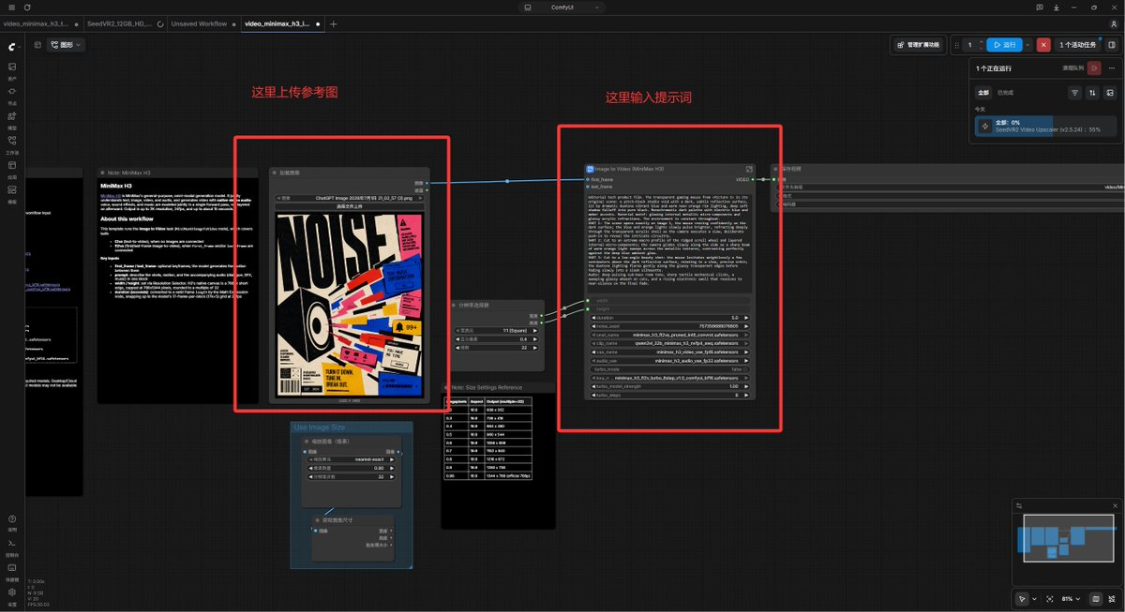
Task: Click the NOISE poster image preview
Action: coord(349,305)
